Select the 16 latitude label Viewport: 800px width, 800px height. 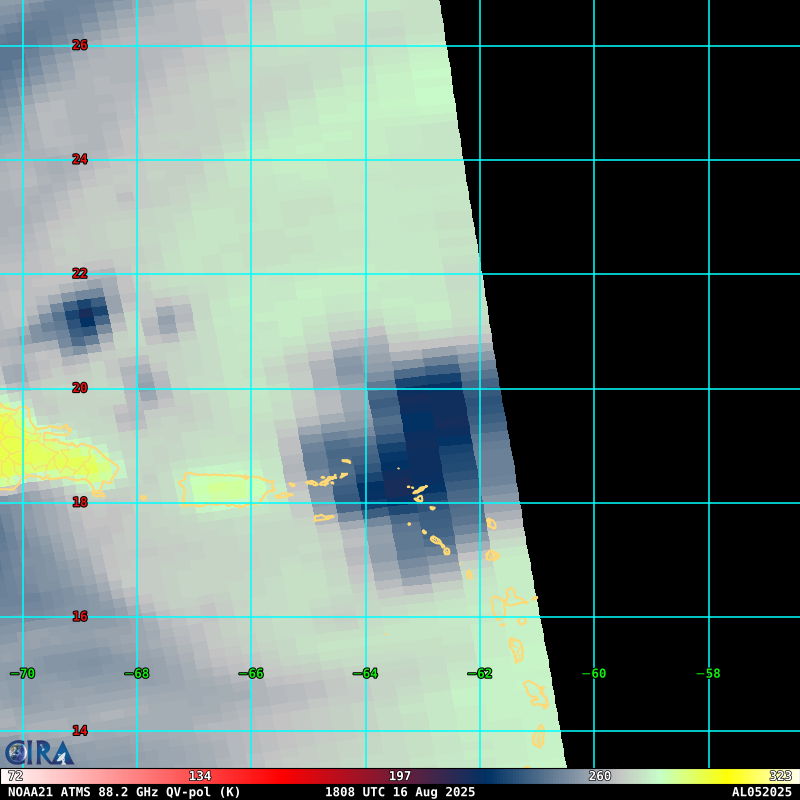pyautogui.click(x=80, y=617)
